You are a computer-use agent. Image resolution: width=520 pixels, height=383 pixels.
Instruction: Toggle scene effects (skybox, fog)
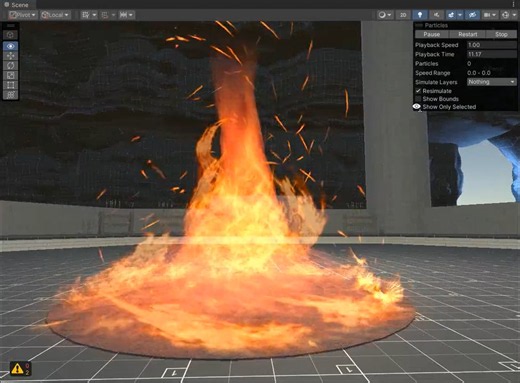(451, 15)
